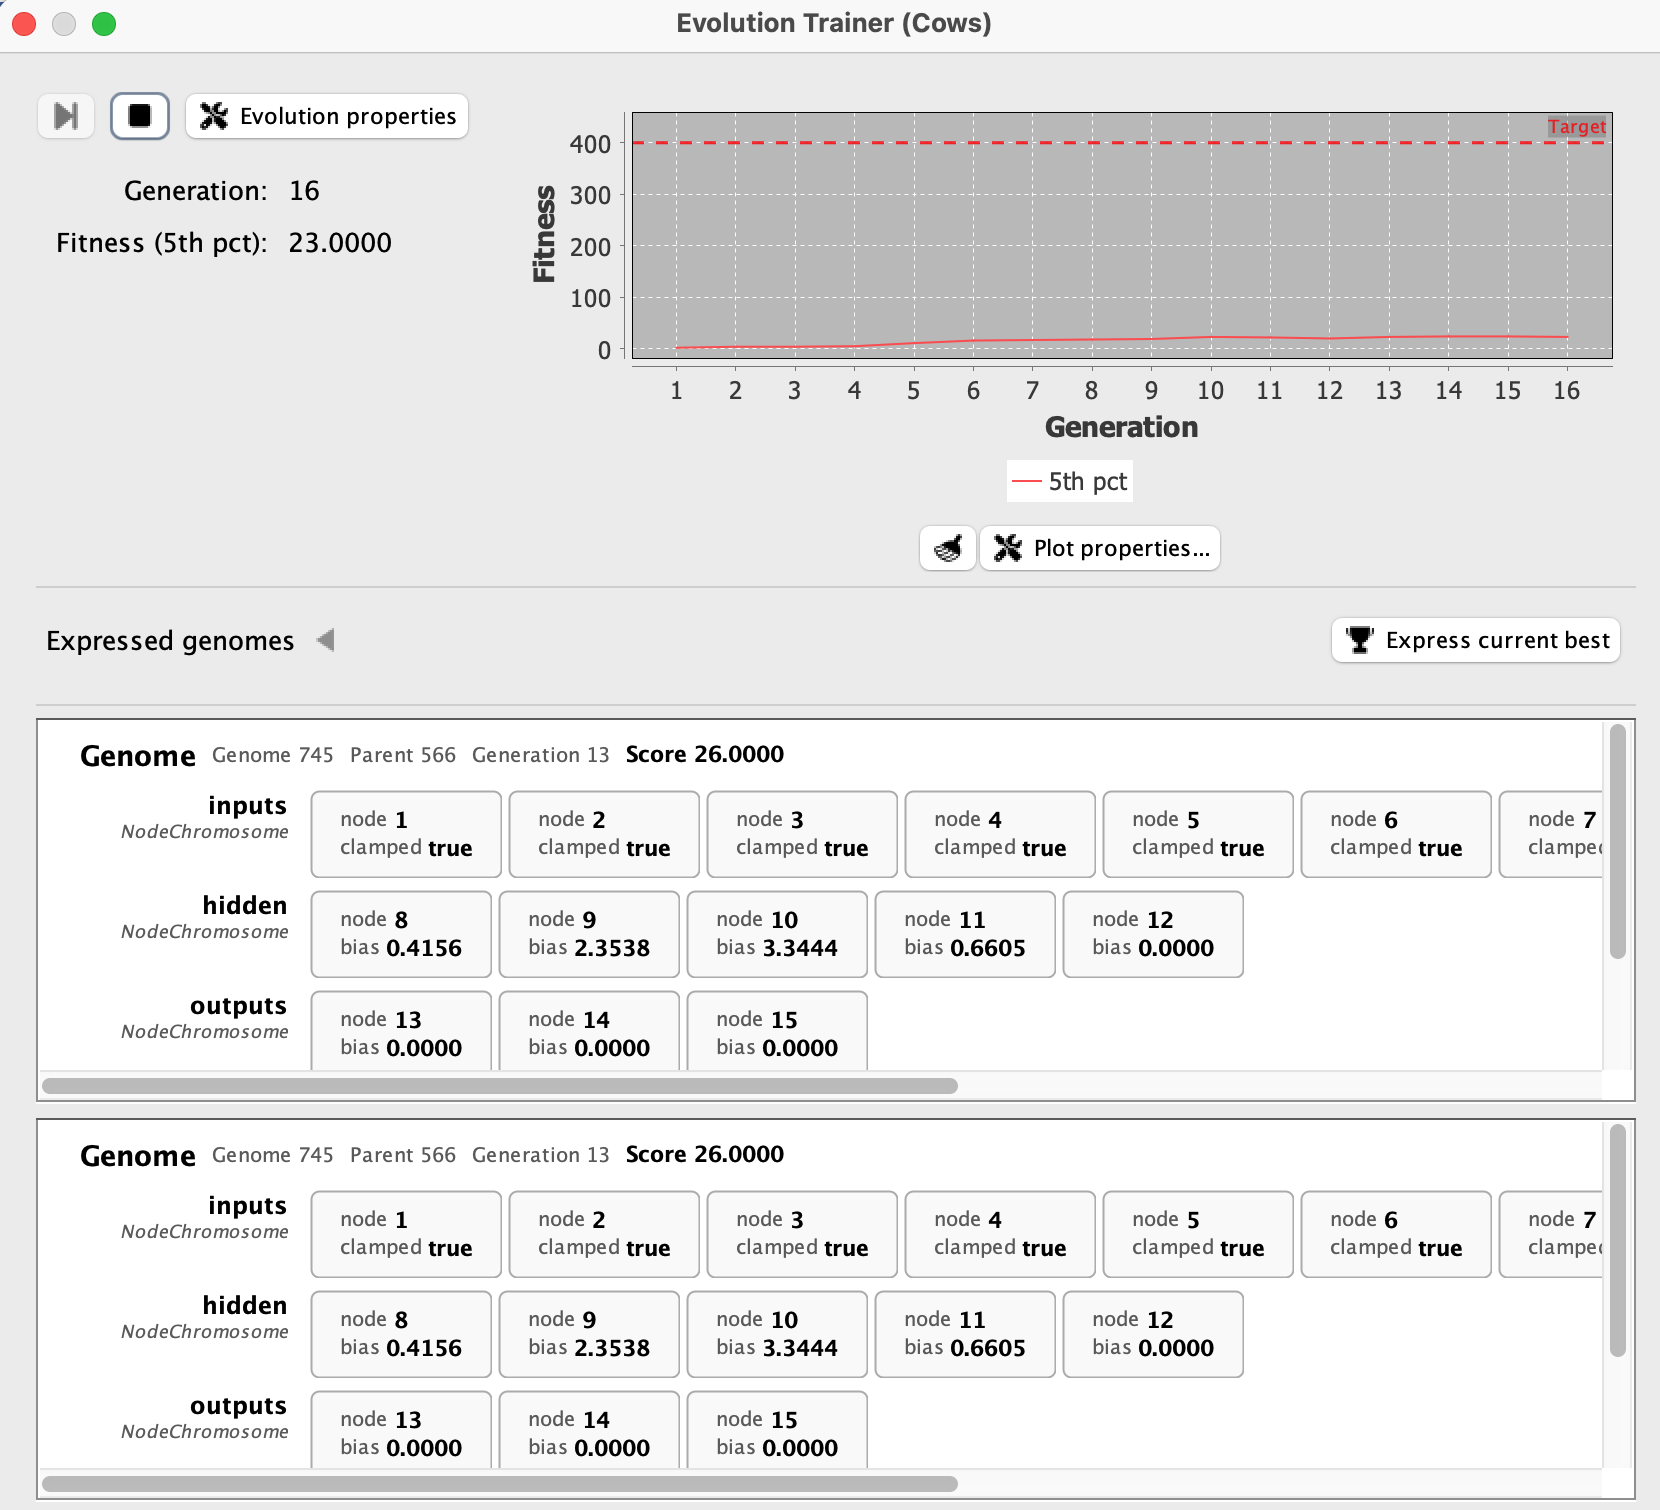Select input node 3 in first genome
Screen dimensions: 1660x1510
tap(802, 834)
